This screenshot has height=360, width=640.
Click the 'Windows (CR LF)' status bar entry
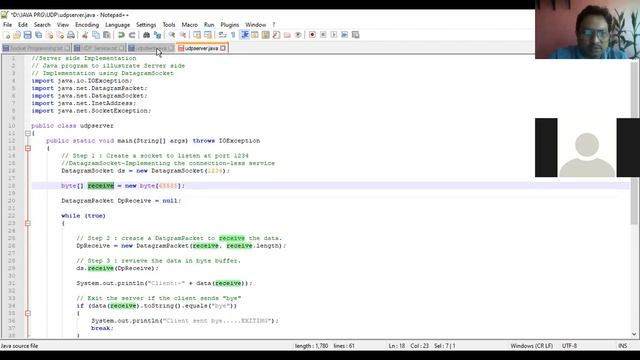coord(531,346)
